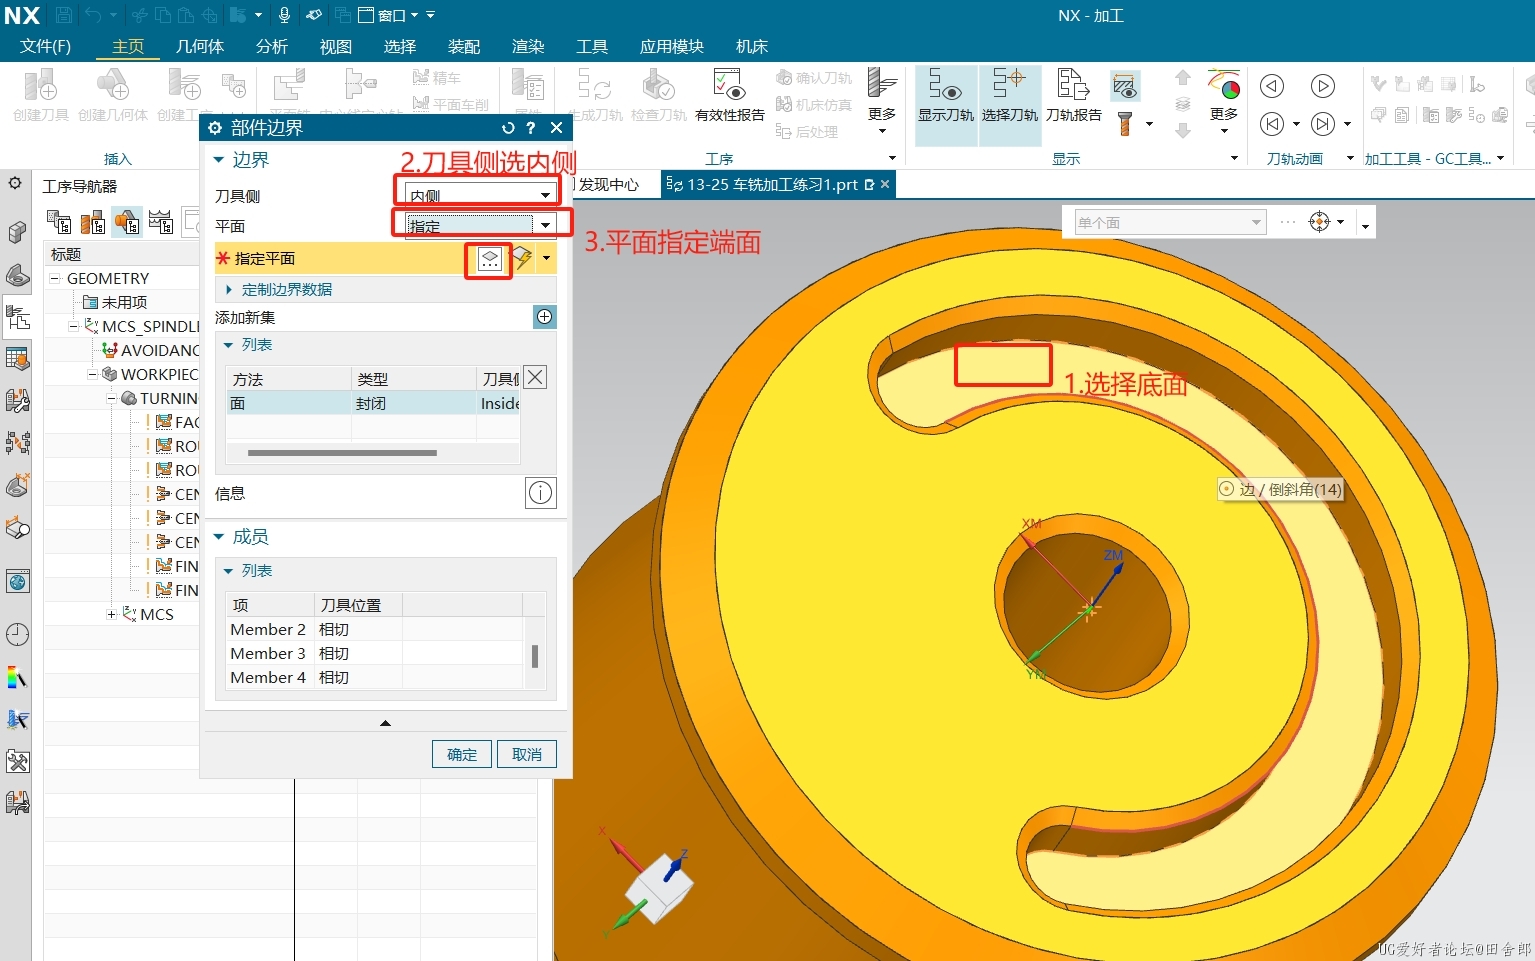Select Member 2 row
The width and height of the screenshot is (1535, 961).
[x=376, y=629]
